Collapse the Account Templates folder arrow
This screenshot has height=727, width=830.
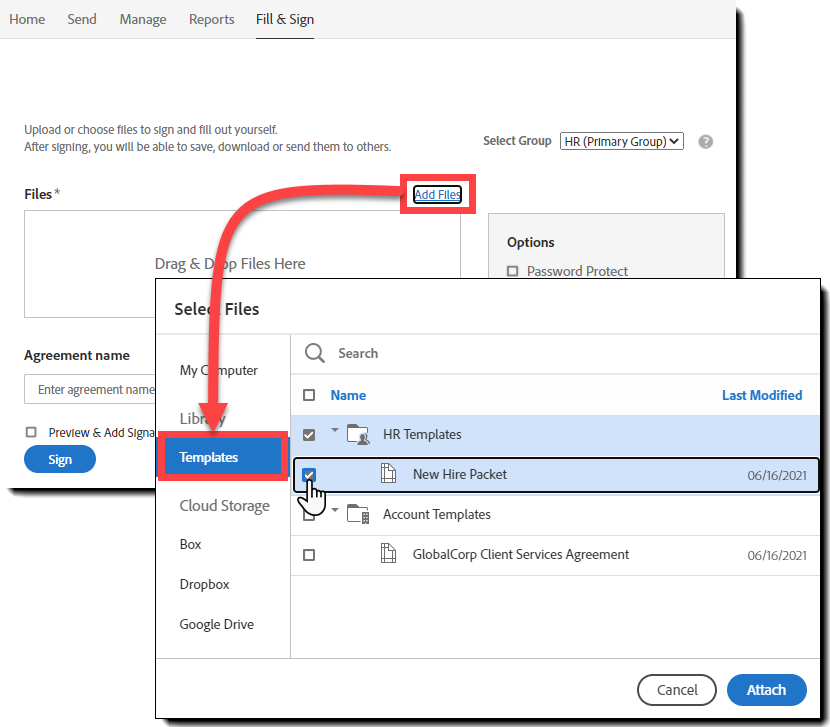(335, 509)
